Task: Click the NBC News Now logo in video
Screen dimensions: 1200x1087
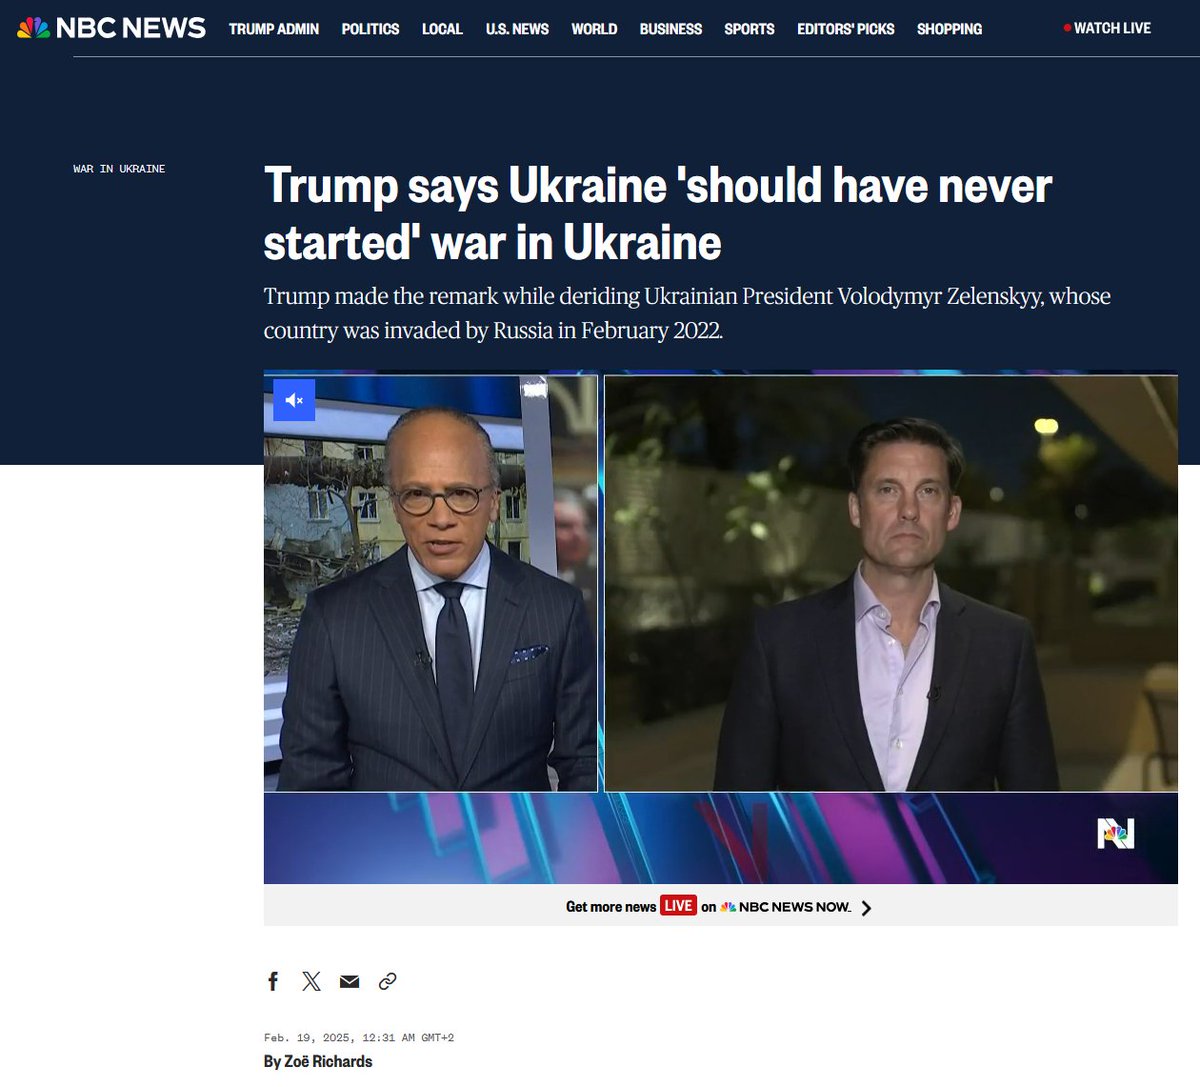Action: 1116,833
